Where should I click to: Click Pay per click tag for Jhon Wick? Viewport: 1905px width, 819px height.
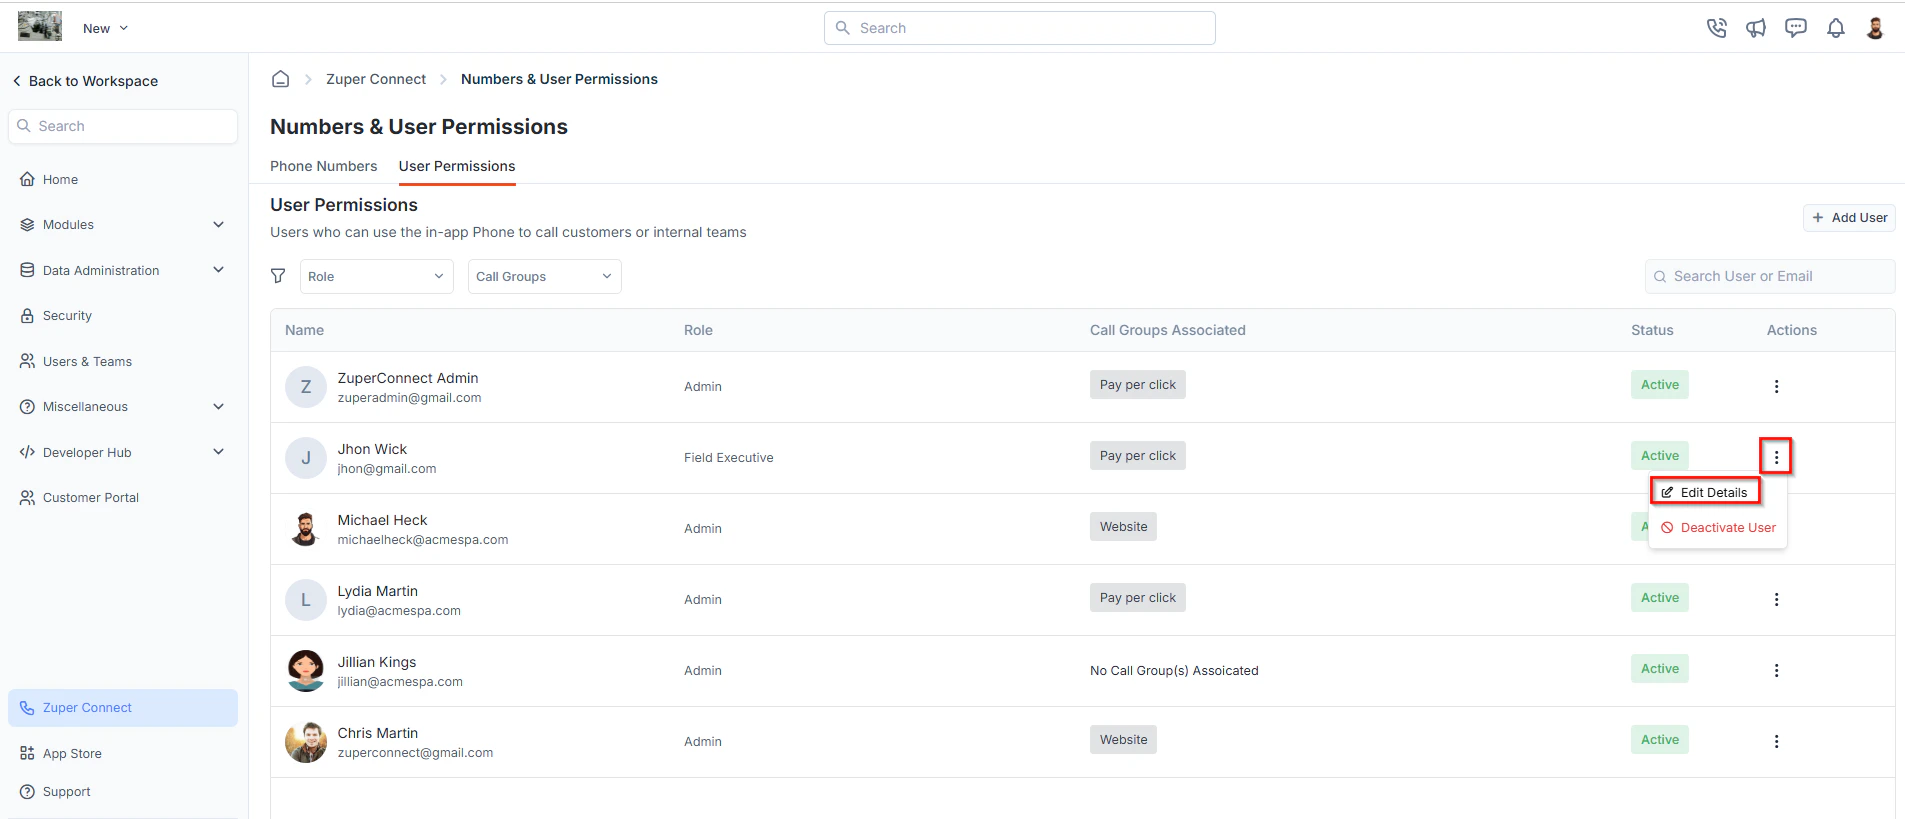[x=1138, y=456]
